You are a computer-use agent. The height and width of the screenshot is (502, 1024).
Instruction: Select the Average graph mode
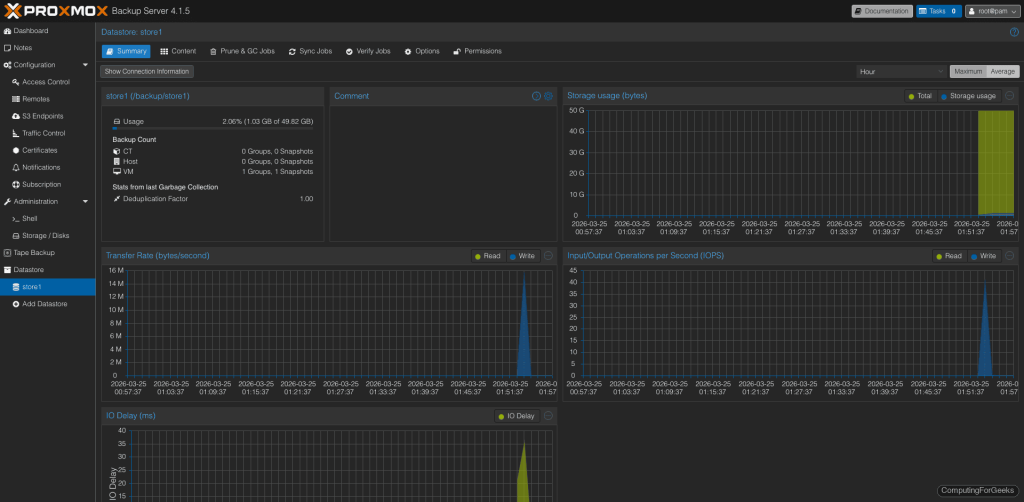(x=1002, y=72)
